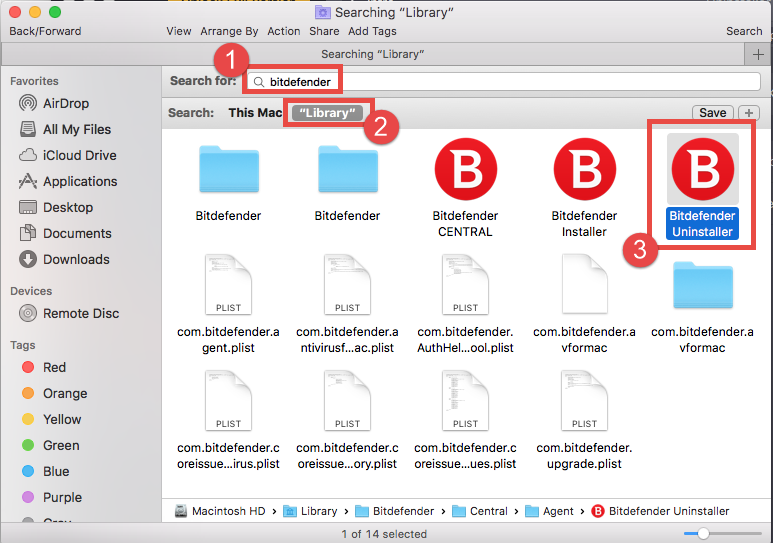Open iCloud Drive from sidebar
This screenshot has width=773, height=543.
click(x=68, y=155)
